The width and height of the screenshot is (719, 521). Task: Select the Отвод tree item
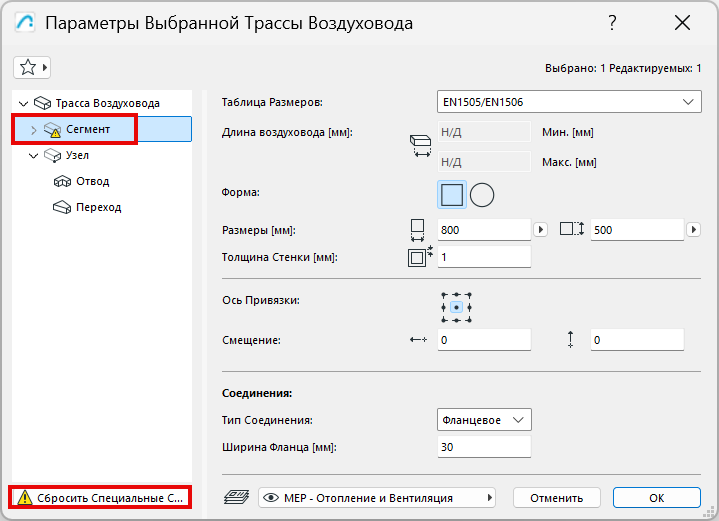click(x=93, y=182)
